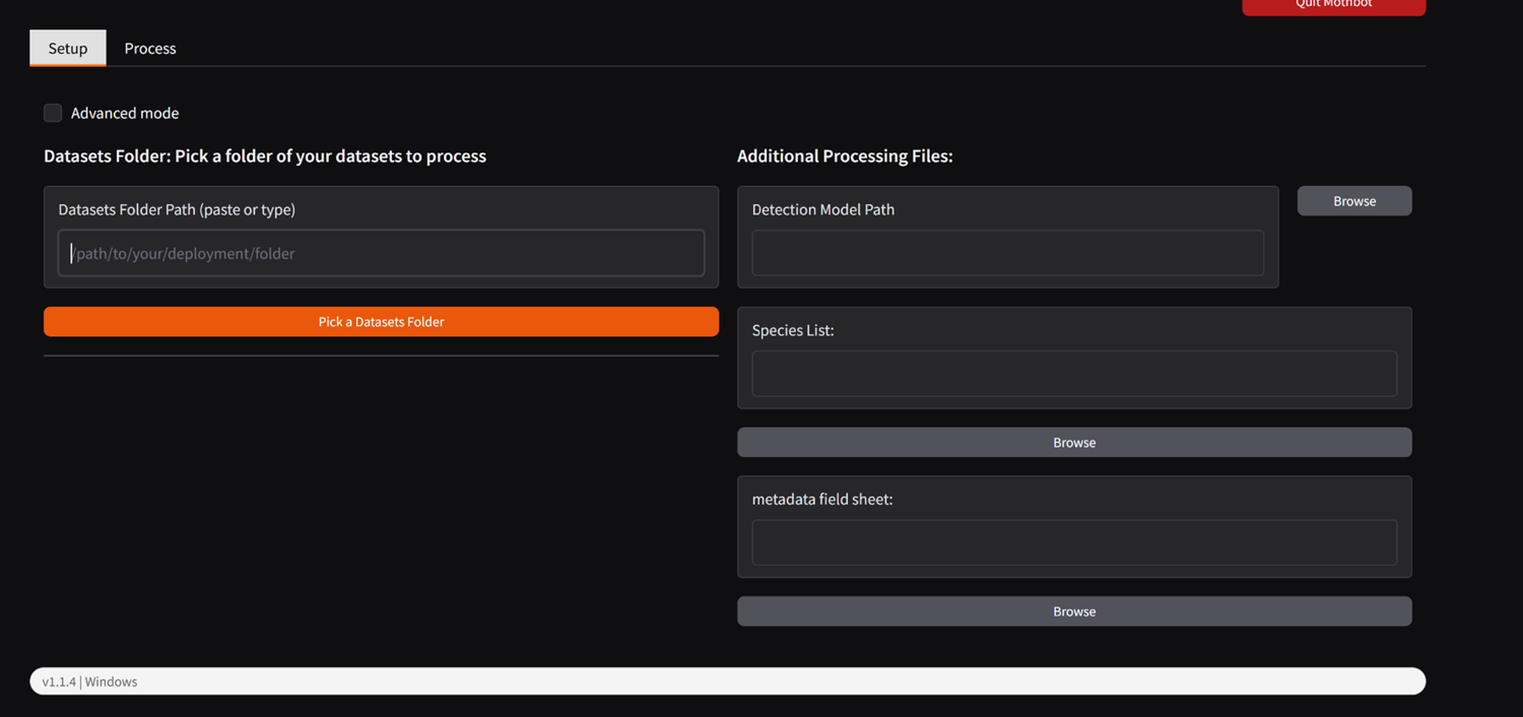The image size is (1523, 717).
Task: Click the Additional Processing Files heading
Action: pyautogui.click(x=845, y=156)
